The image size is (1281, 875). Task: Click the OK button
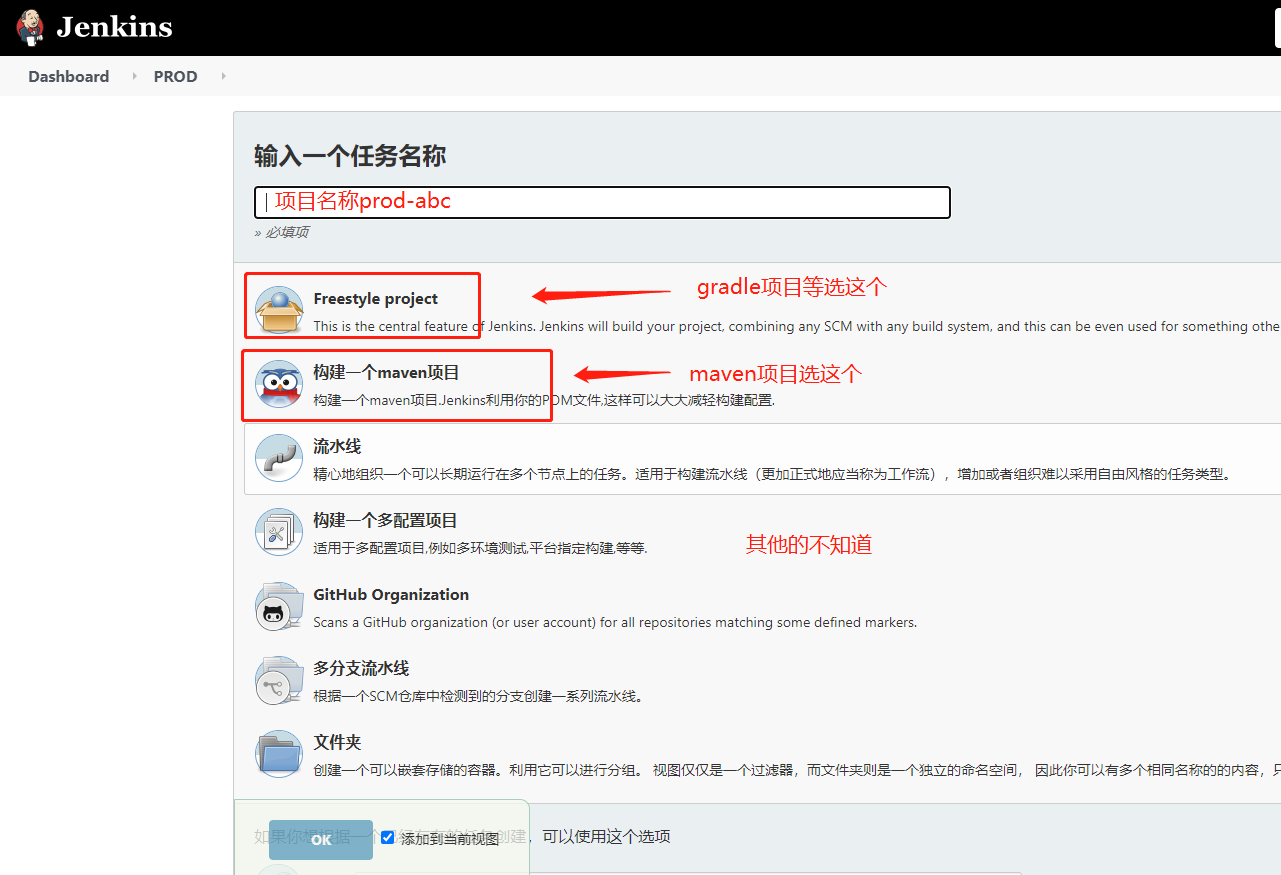click(321, 840)
